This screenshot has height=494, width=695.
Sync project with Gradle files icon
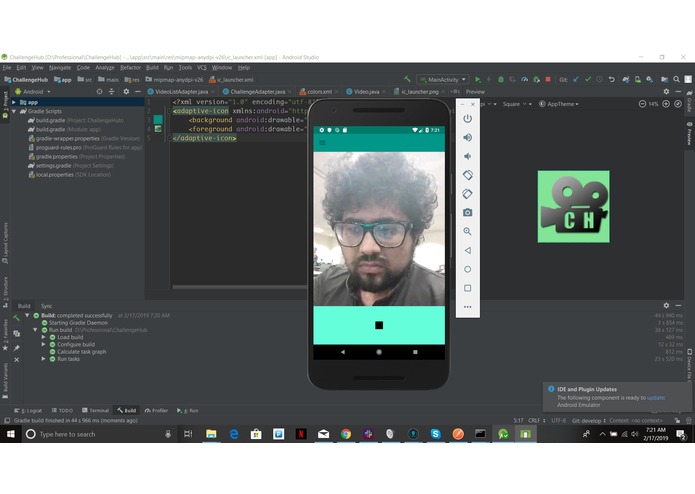[626, 79]
